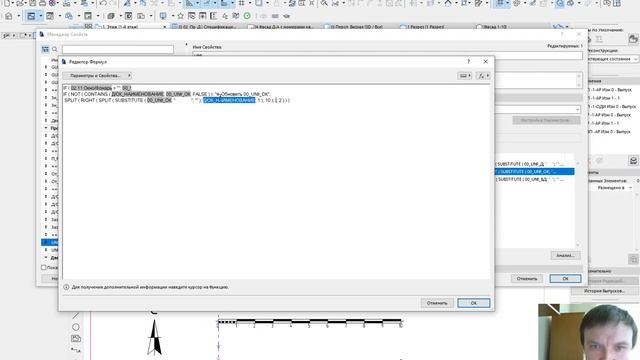Image resolution: width=640 pixels, height=360 pixels.
Task: Click 'ОК' in the formula editor dialog
Action: point(473,303)
